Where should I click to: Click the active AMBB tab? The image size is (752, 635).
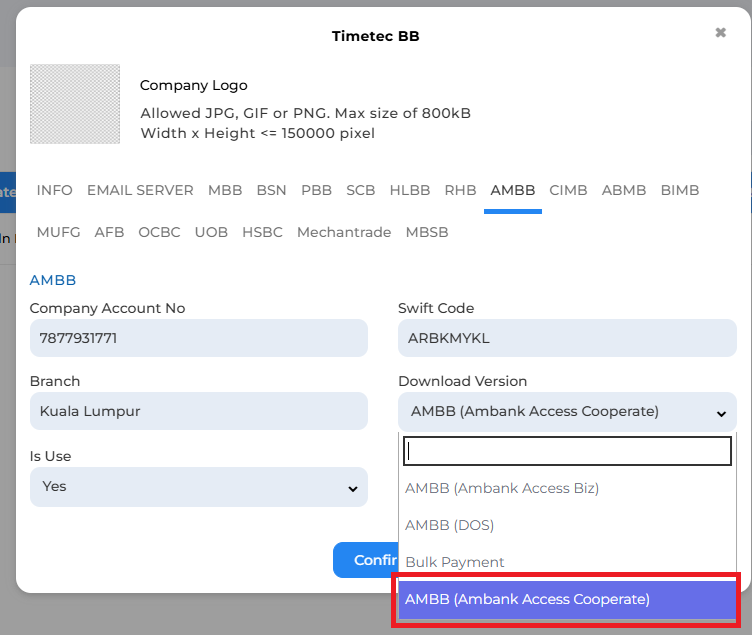[513, 190]
